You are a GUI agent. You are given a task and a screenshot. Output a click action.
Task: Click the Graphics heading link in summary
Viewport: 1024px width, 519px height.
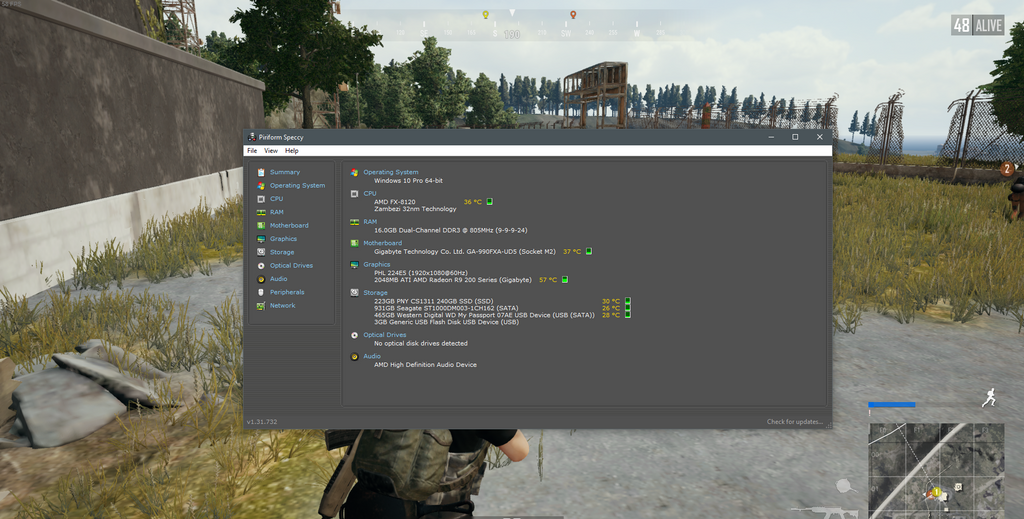point(377,264)
